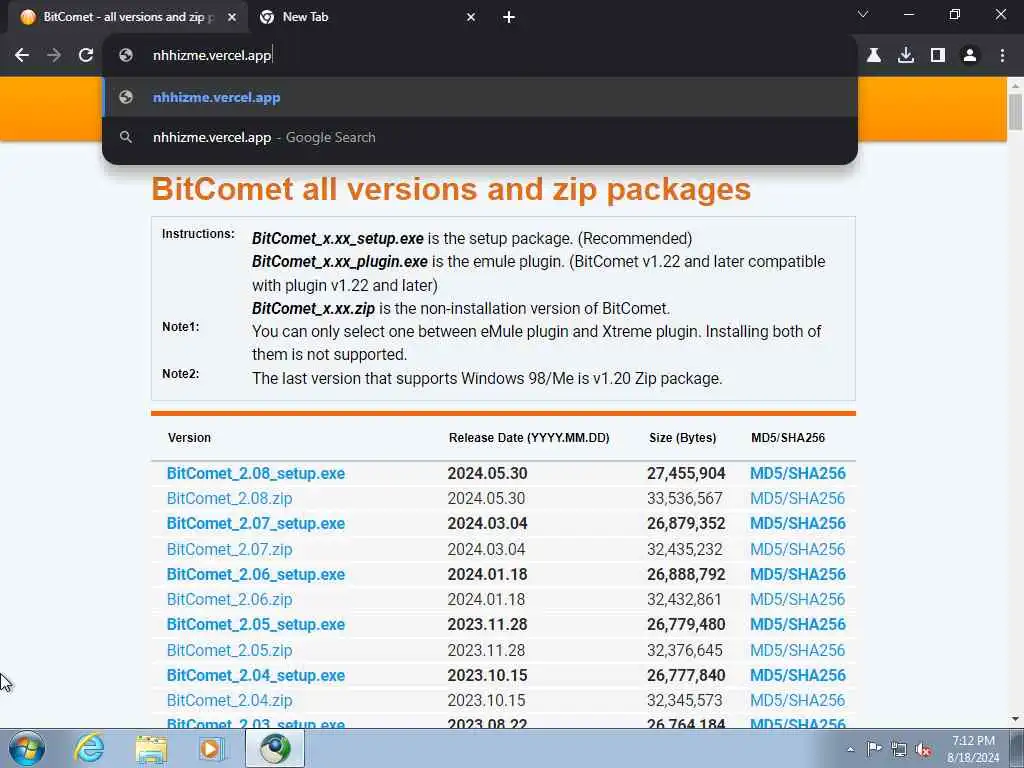1024x768 pixels.
Task: Click the page heading BitComet all versions
Action: tap(451, 189)
